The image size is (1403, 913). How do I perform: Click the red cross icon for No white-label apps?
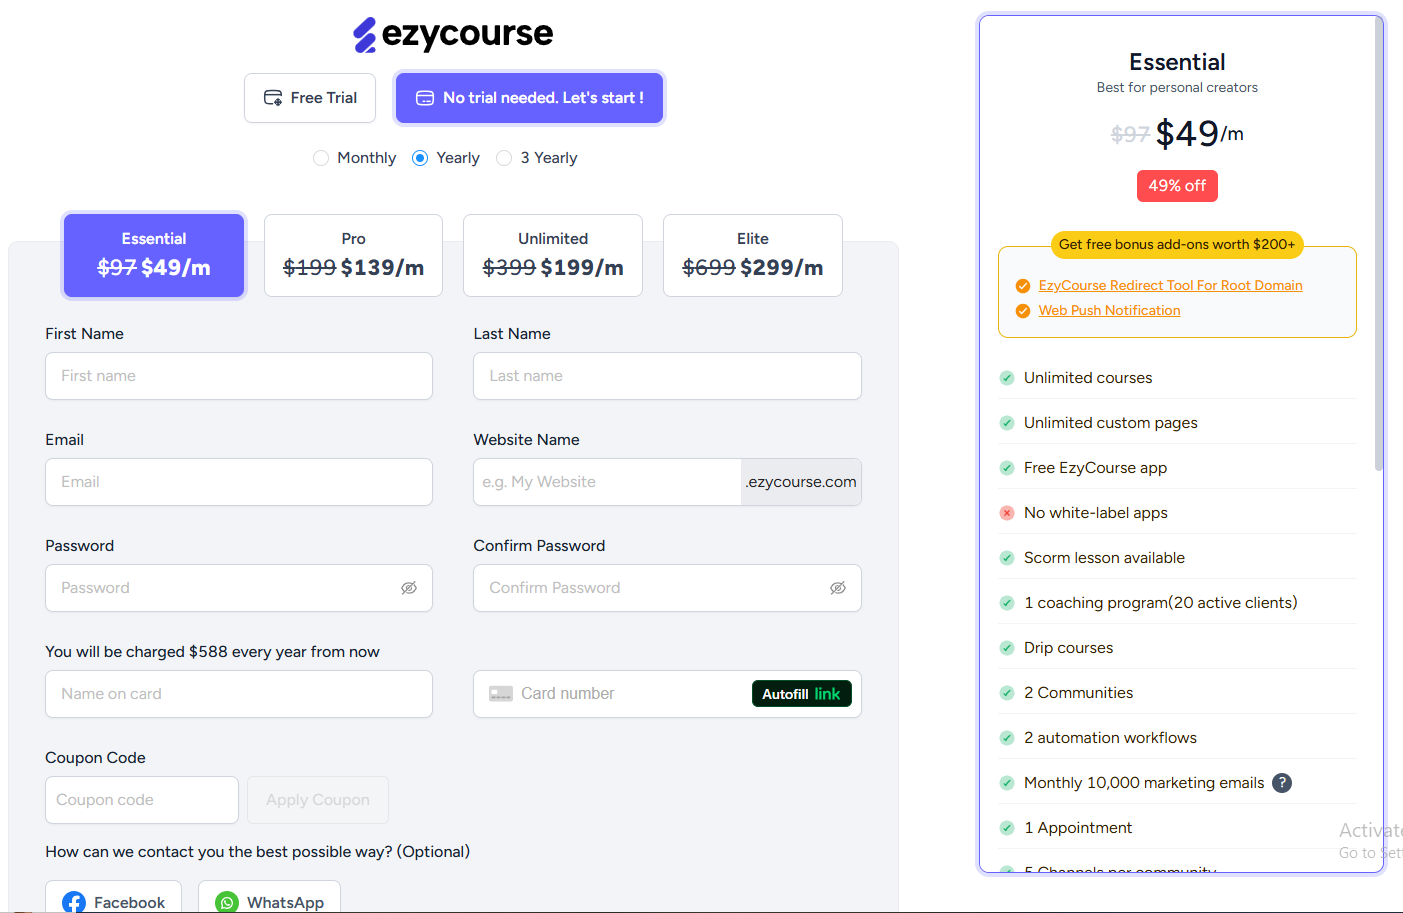coord(1007,513)
